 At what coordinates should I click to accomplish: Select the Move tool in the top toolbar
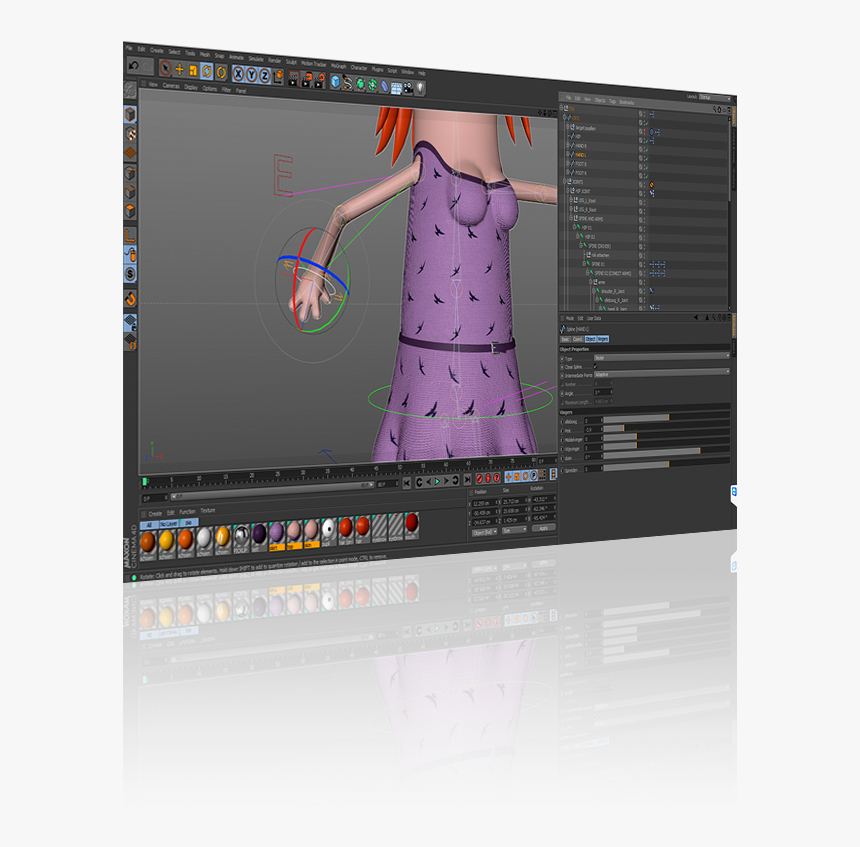pyautogui.click(x=179, y=70)
